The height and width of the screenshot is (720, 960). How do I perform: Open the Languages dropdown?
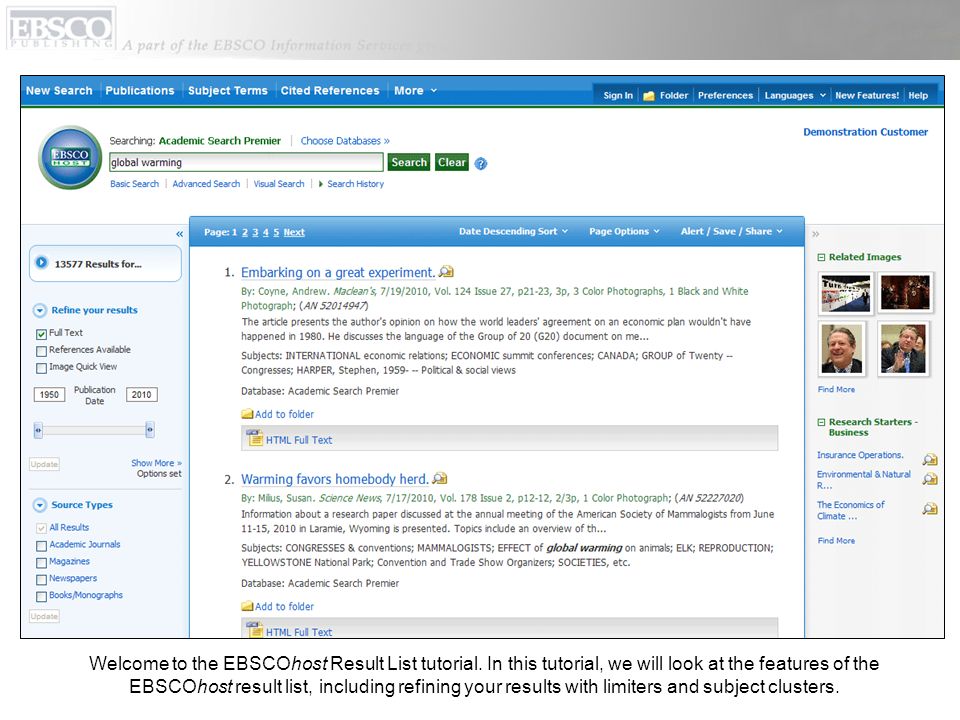coord(795,96)
